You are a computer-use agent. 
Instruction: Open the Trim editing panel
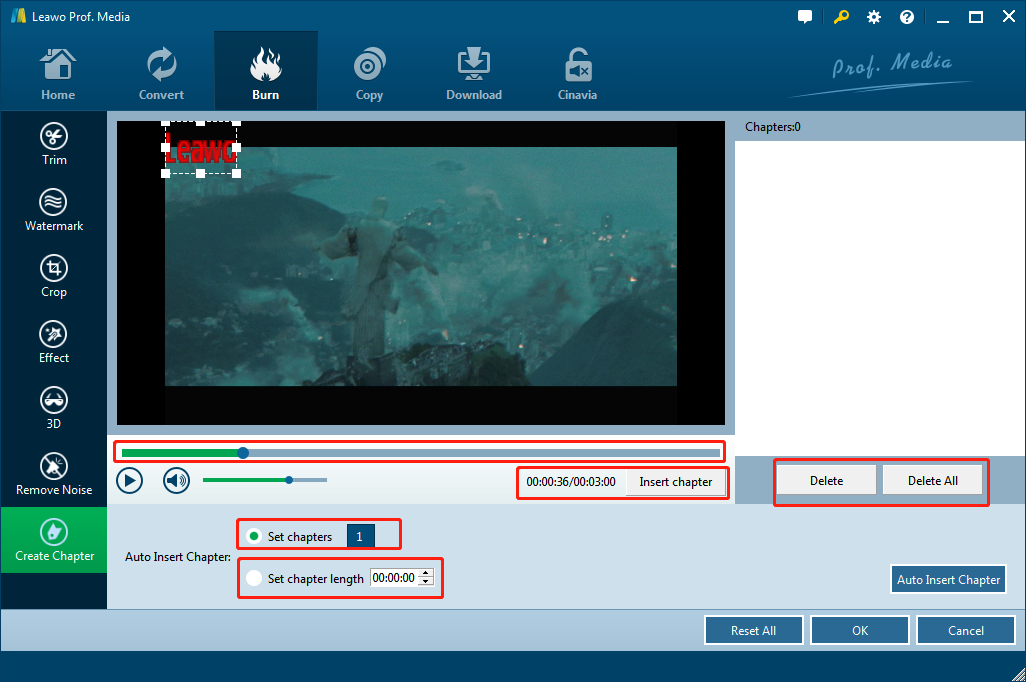click(54, 145)
